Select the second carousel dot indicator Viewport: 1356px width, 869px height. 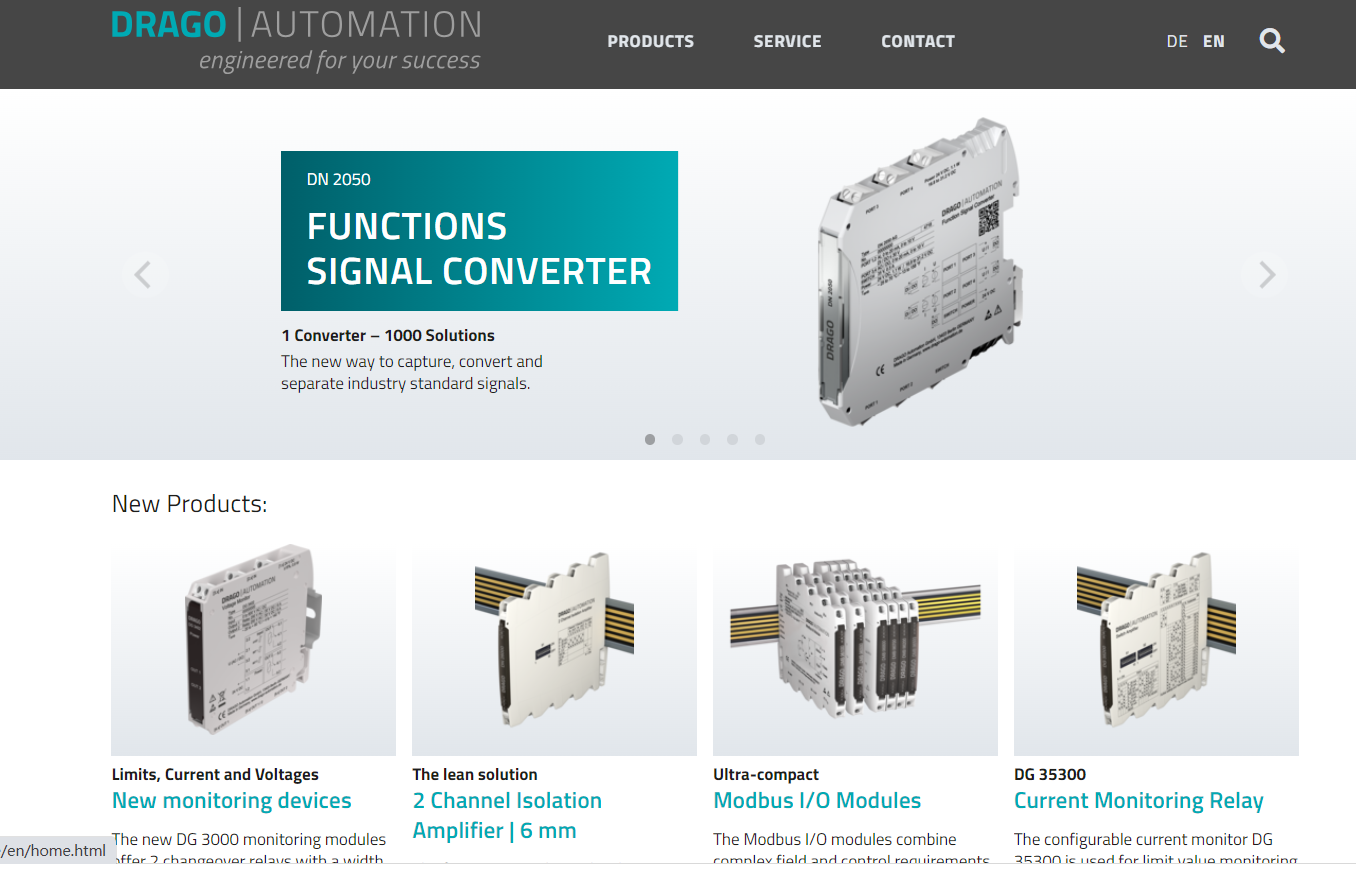[x=677, y=439]
